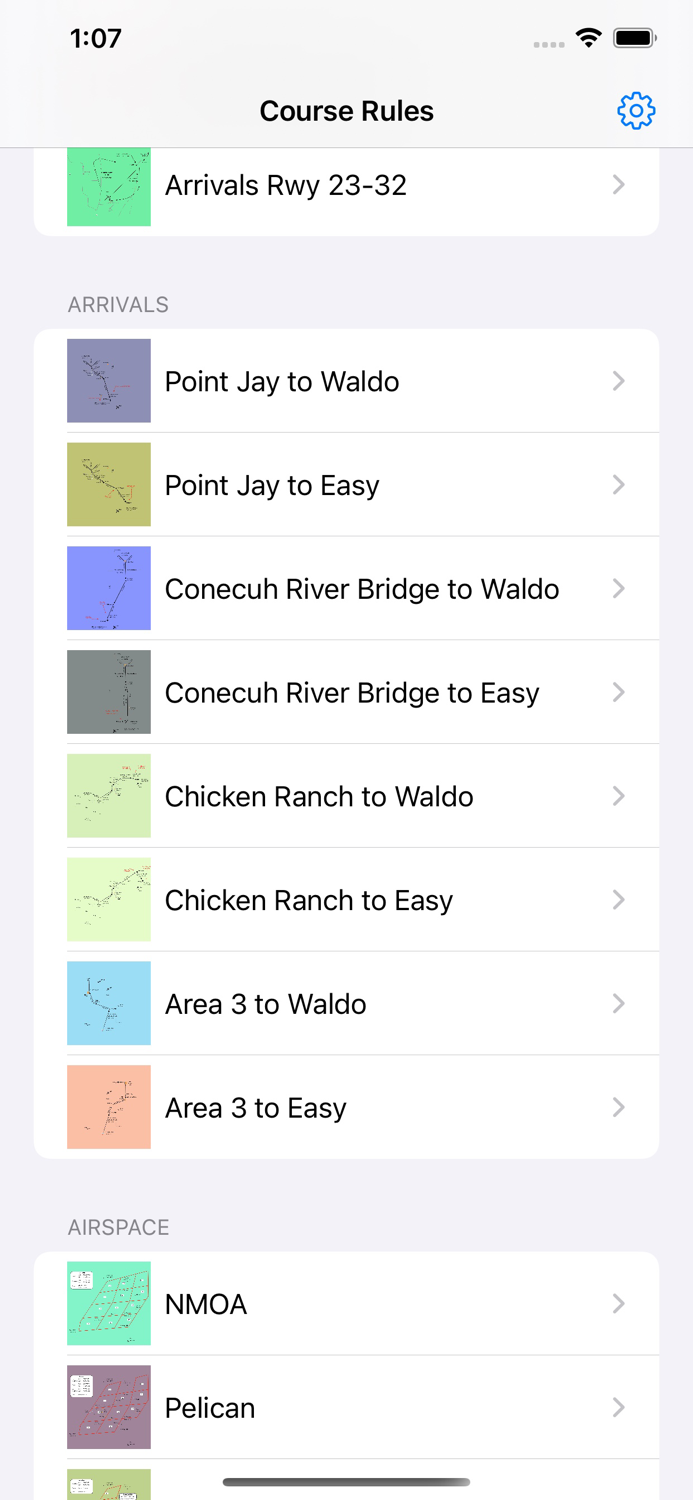Tap the Pelican airspace map thumbnail
693x1500 pixels.
point(109,1408)
